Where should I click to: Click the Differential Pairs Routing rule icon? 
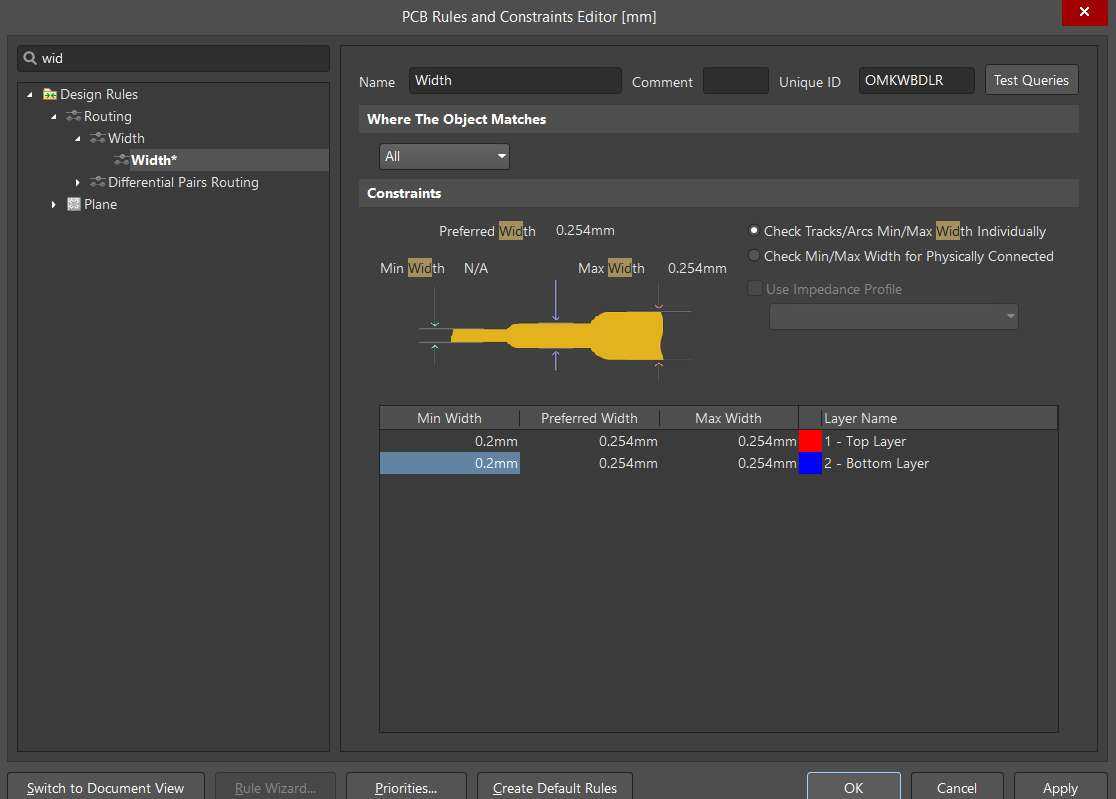[x=97, y=182]
